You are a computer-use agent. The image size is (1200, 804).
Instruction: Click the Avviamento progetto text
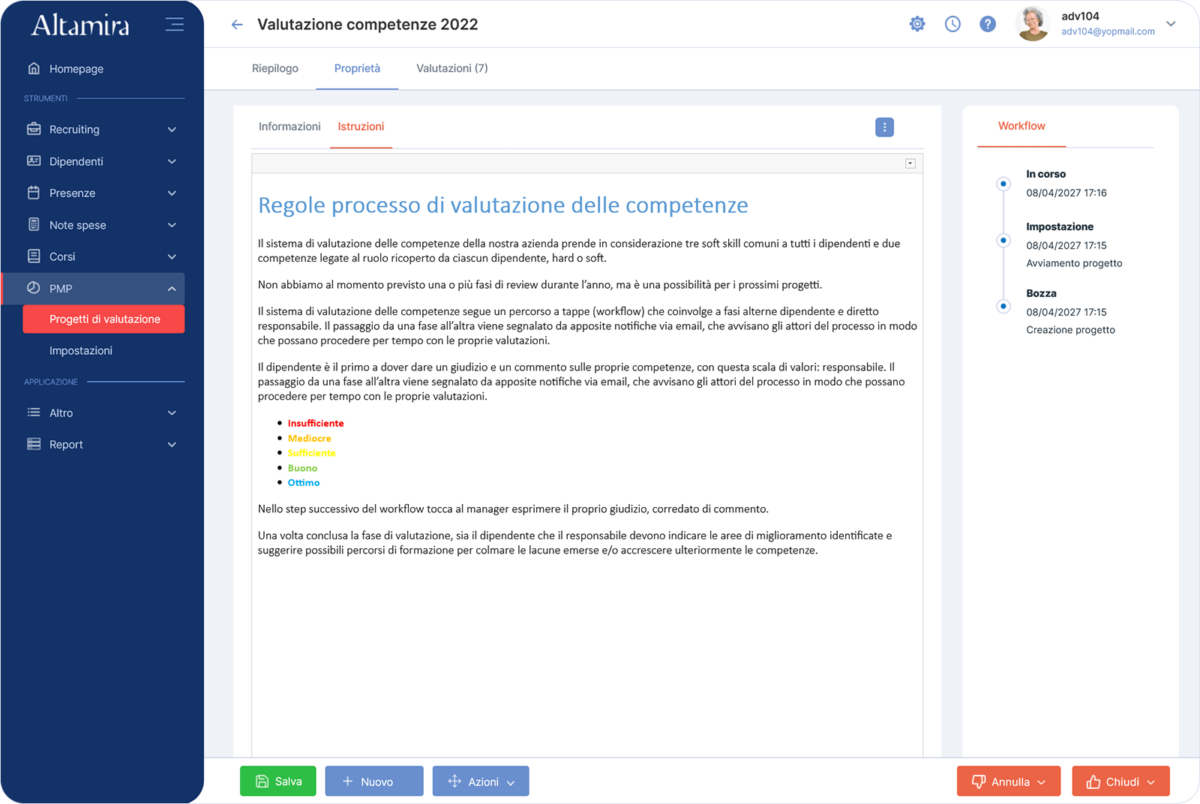point(1074,263)
